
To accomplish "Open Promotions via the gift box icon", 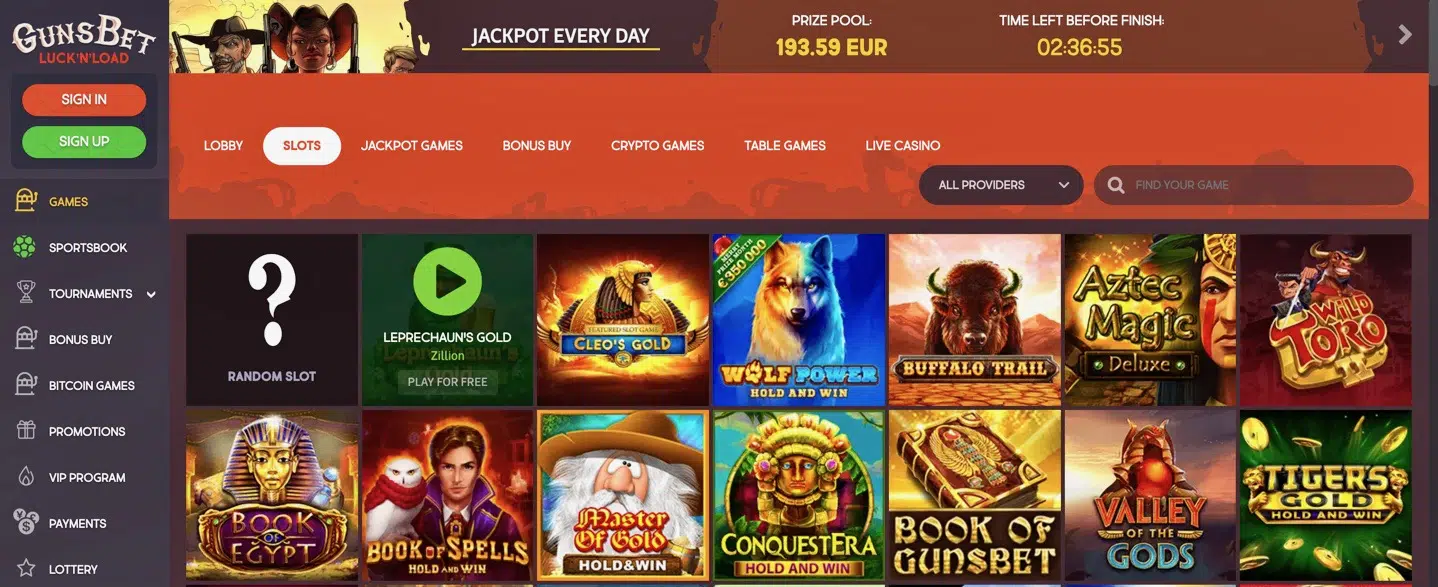I will [x=26, y=431].
